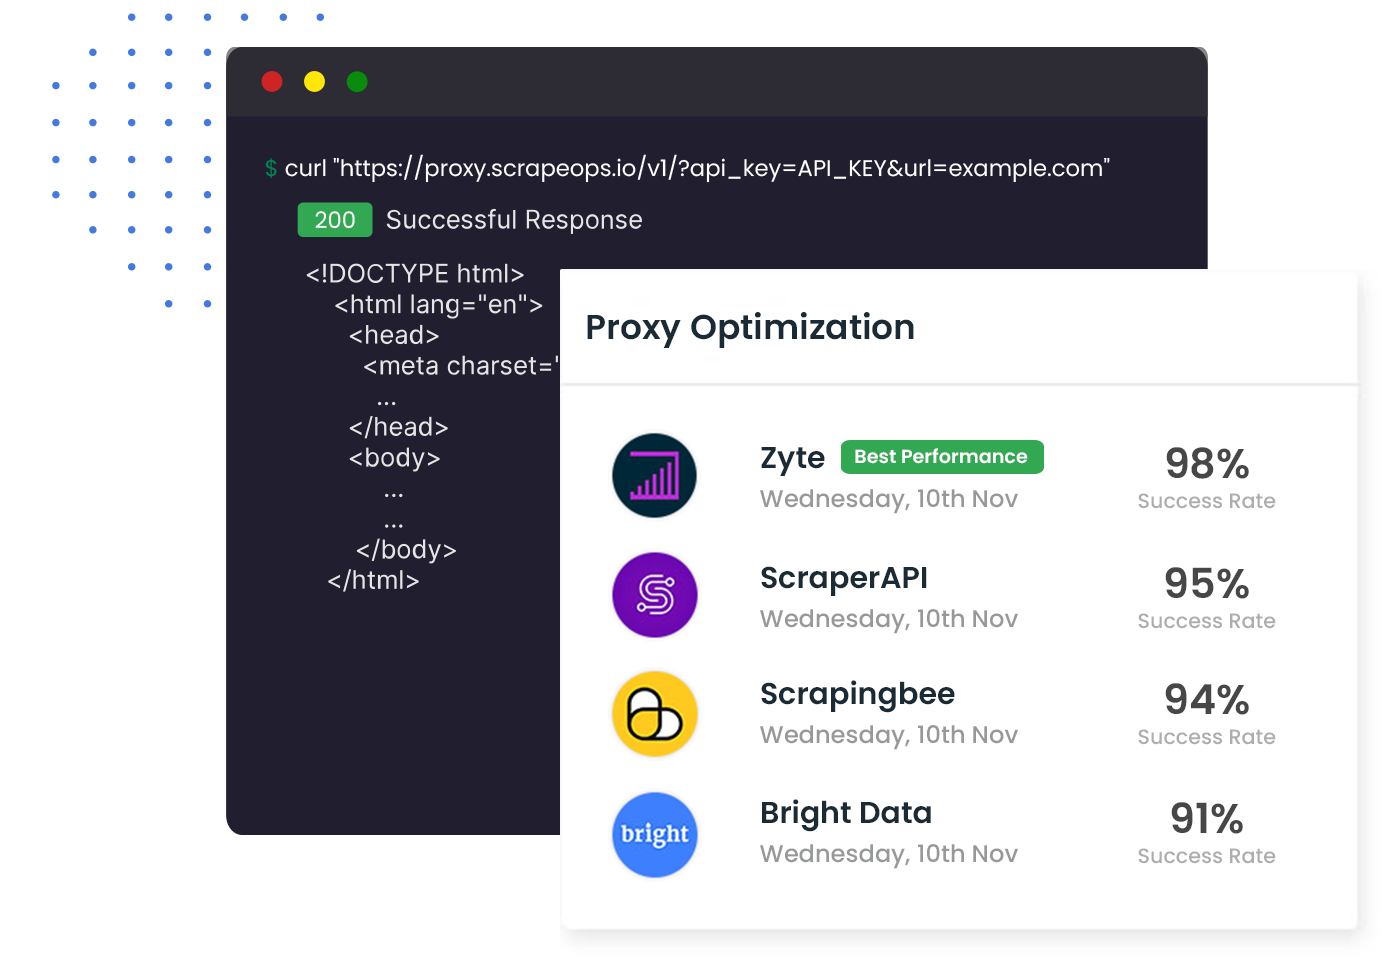Select the Scrapingbee provider name
Viewport: 1396px width, 965px height.
[x=857, y=694]
